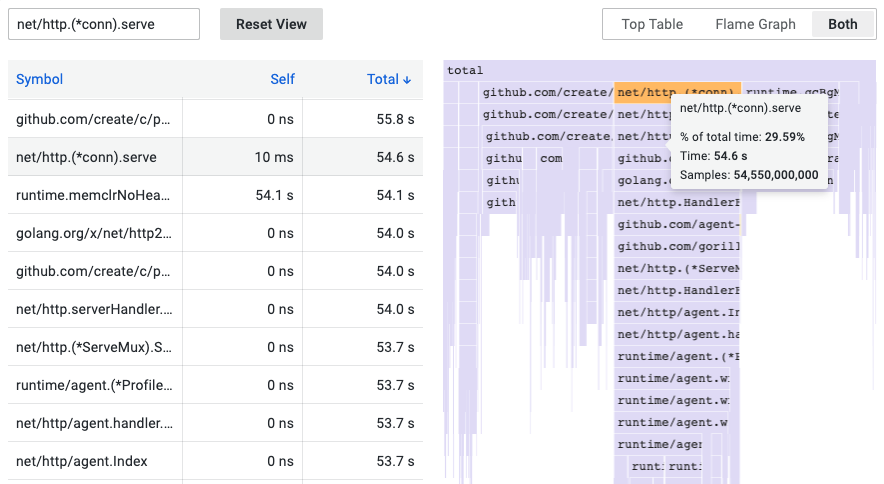Select the net/http/agent.Index table row
884x484 pixels.
click(215, 461)
